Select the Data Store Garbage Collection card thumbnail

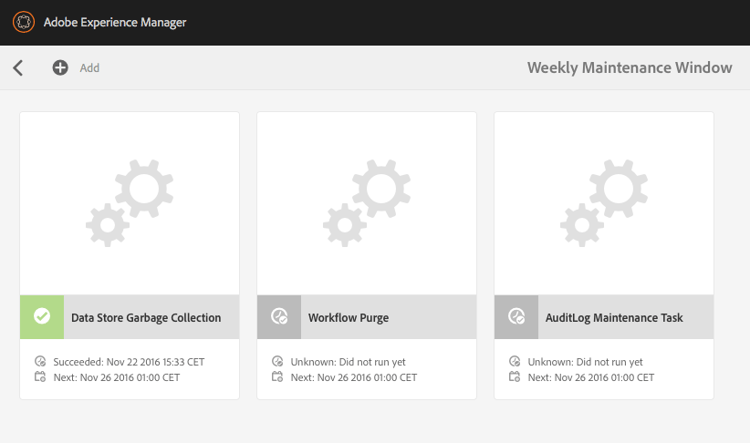coord(130,203)
